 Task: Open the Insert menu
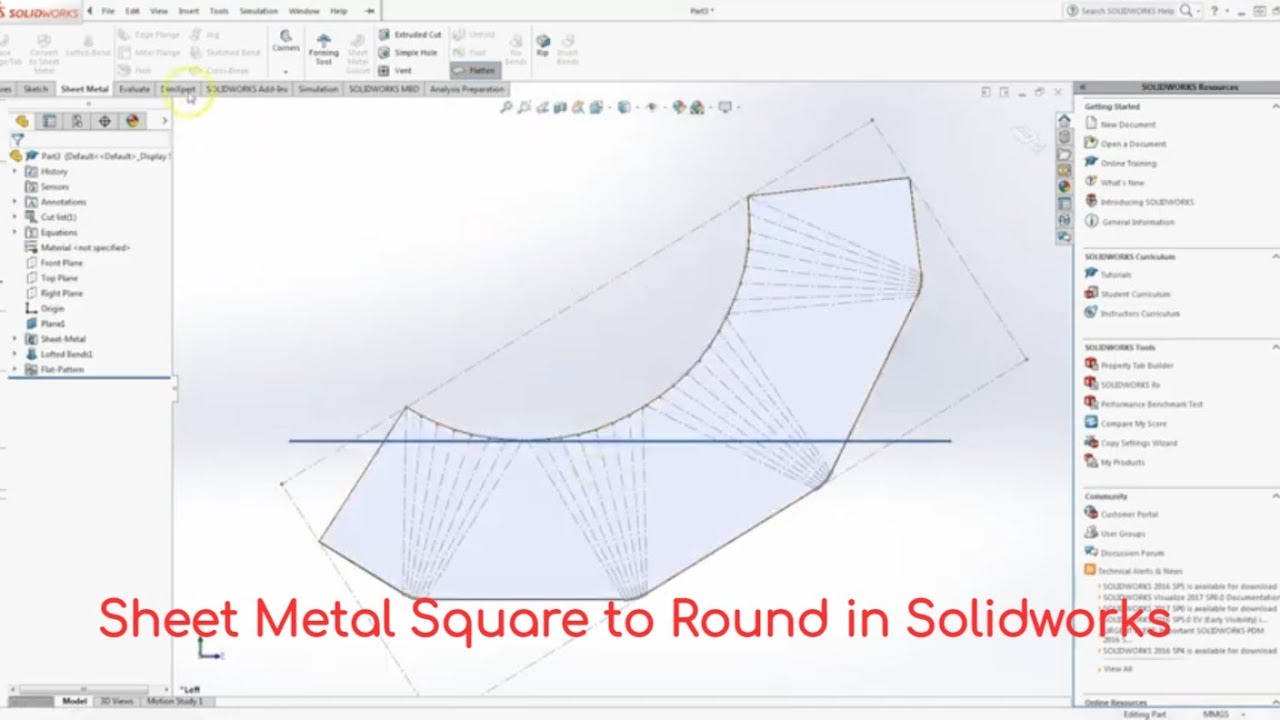click(x=188, y=11)
